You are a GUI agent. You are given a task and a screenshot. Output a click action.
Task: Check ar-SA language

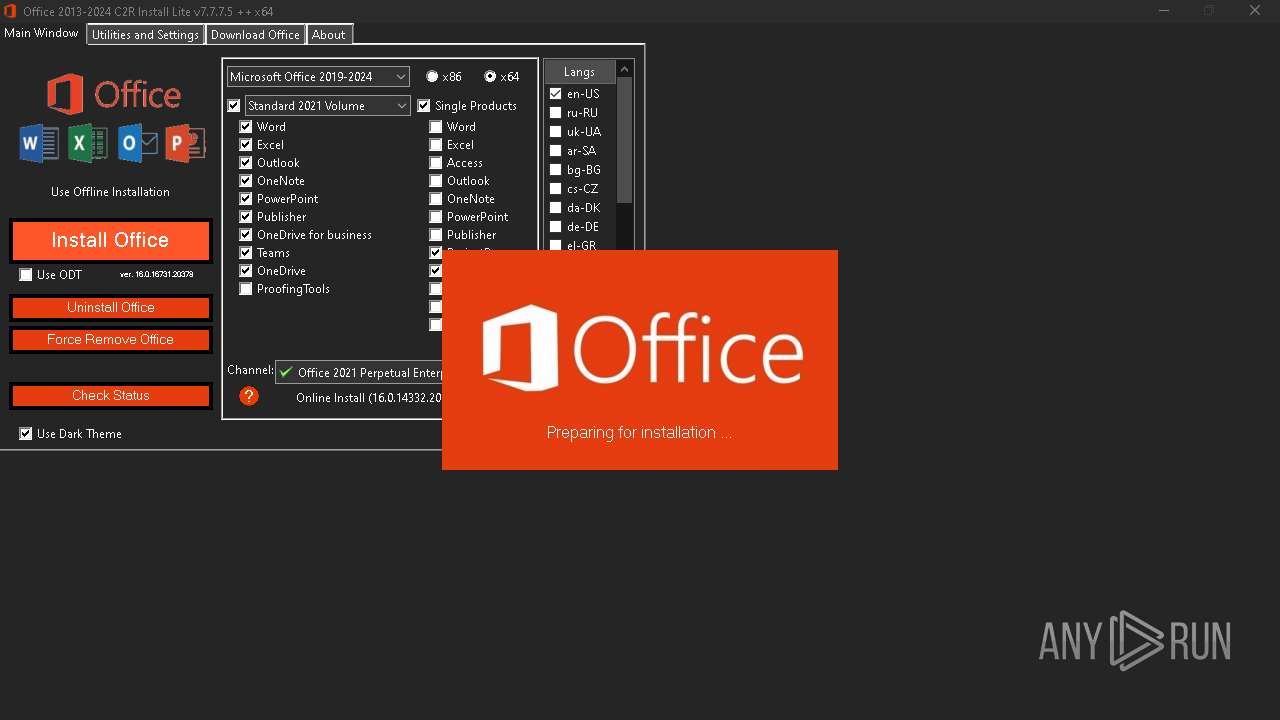(x=556, y=151)
